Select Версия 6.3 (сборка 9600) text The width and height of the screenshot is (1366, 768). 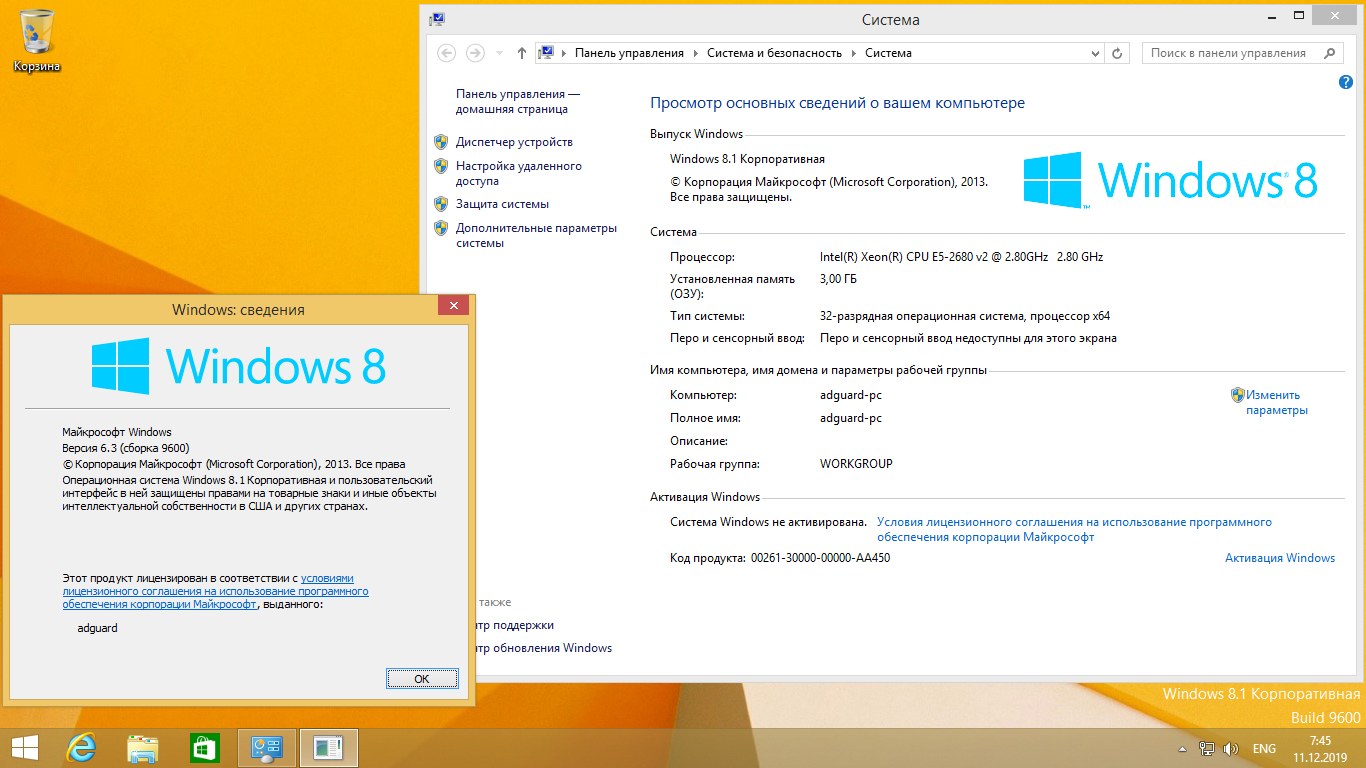click(x=126, y=448)
